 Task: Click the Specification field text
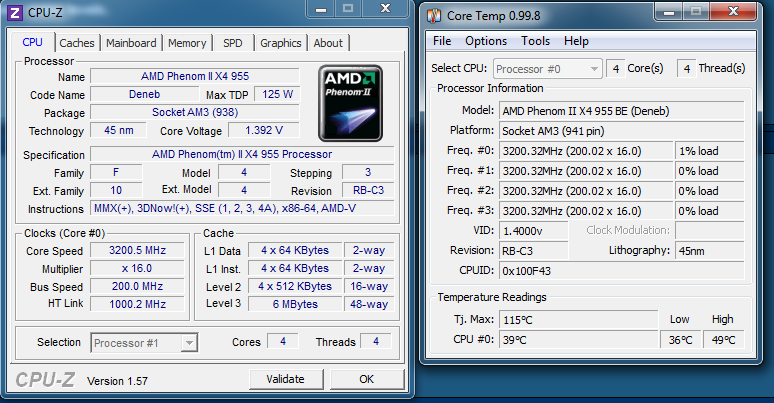pos(242,154)
